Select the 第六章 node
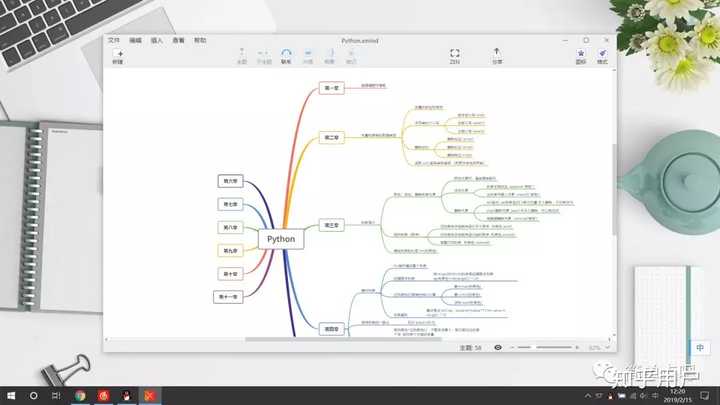The height and width of the screenshot is (405, 720). (231, 181)
